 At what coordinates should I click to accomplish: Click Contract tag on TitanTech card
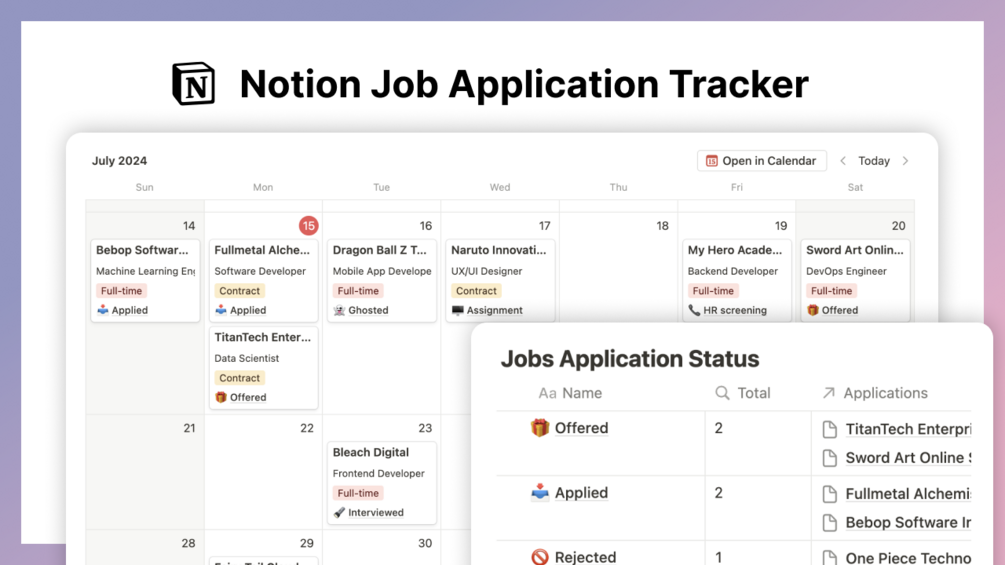tap(240, 378)
